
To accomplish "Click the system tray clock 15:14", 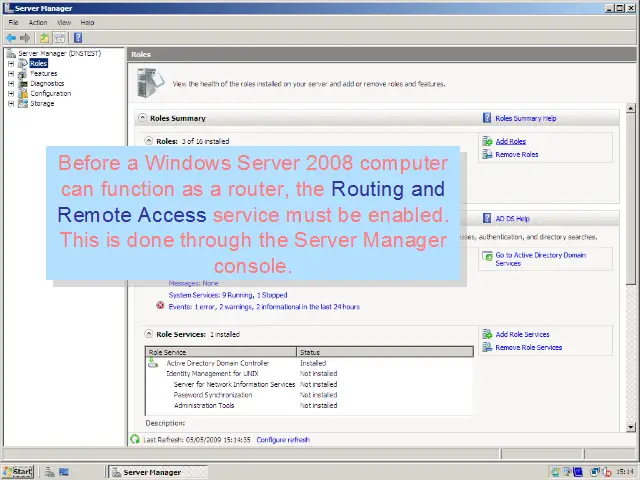I will (625, 472).
